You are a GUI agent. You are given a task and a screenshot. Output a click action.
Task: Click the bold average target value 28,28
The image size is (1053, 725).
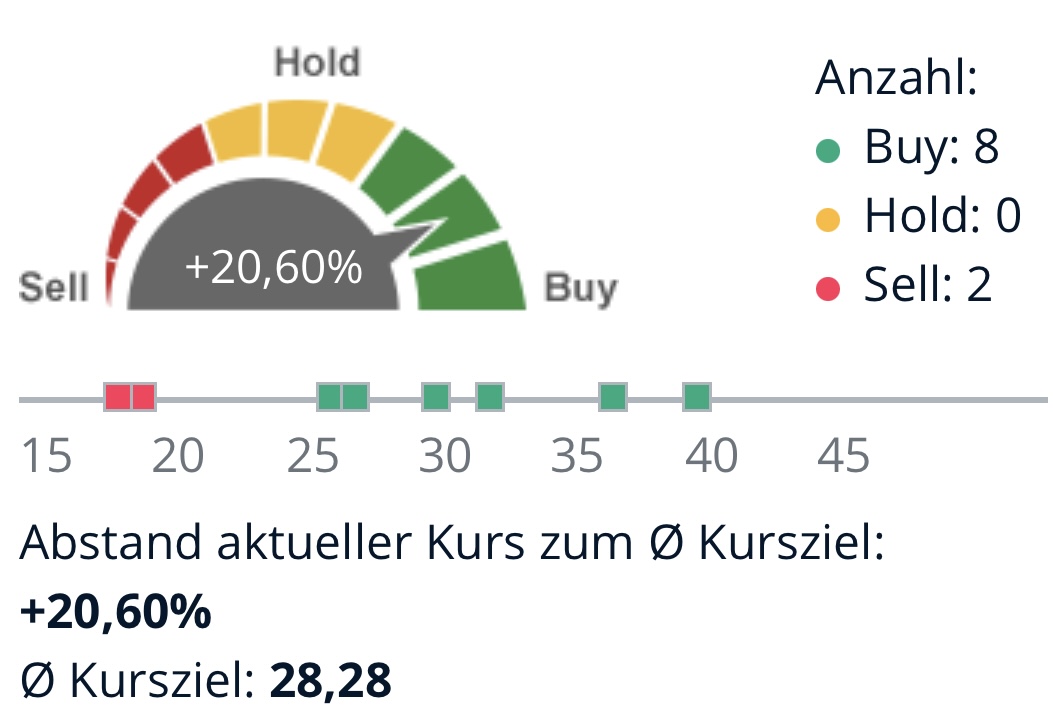(330, 681)
